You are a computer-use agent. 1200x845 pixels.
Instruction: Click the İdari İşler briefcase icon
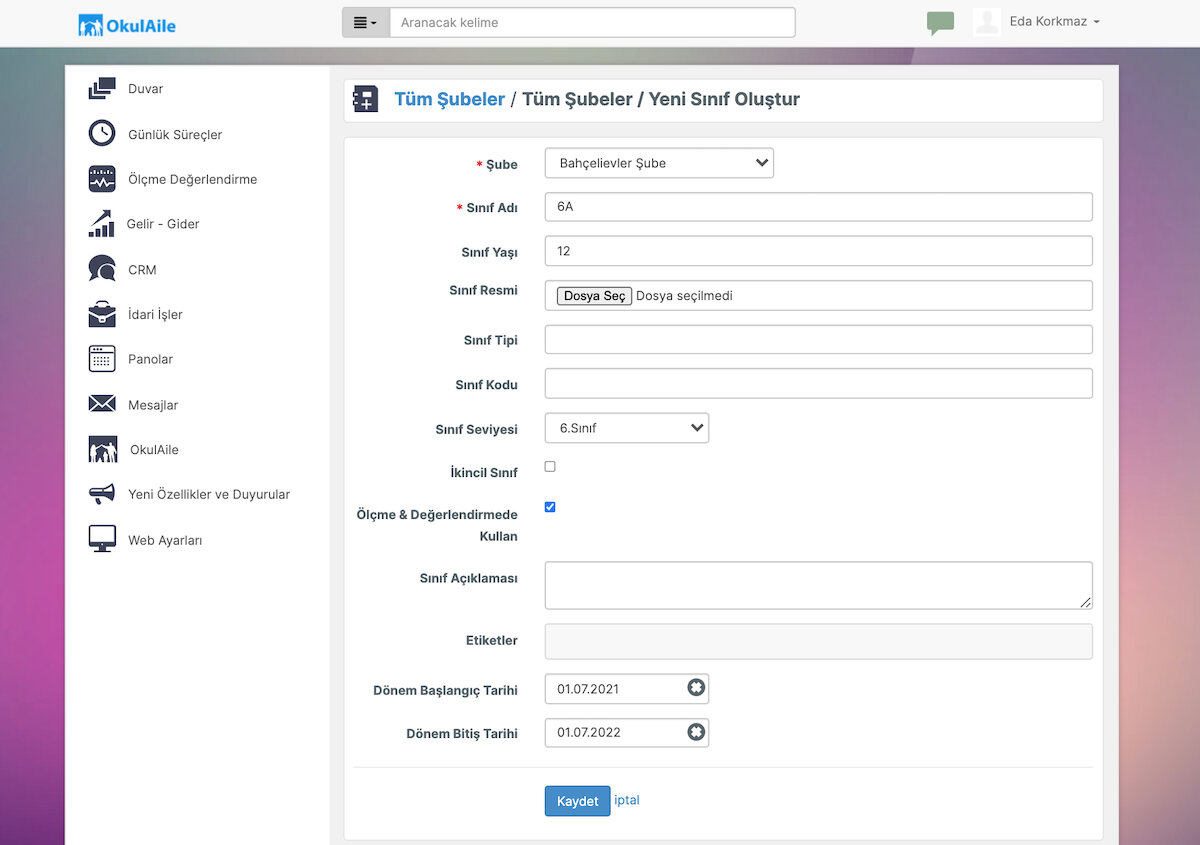pos(102,314)
